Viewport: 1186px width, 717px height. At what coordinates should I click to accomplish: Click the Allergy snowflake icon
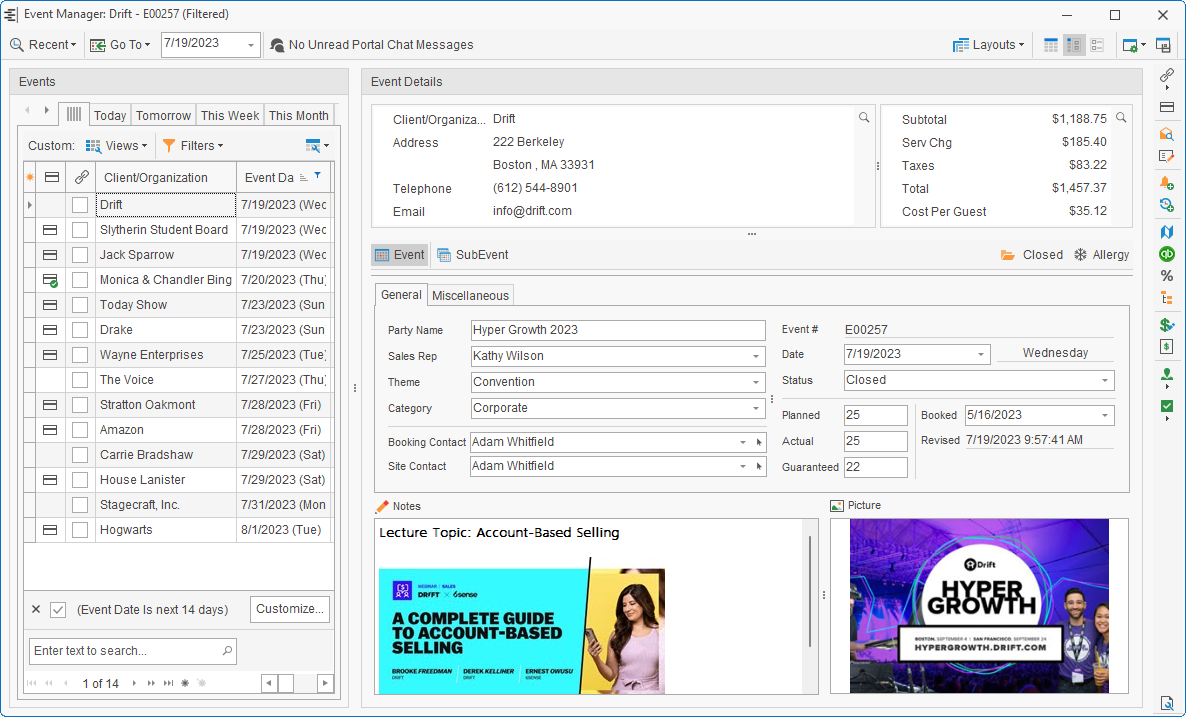1080,255
